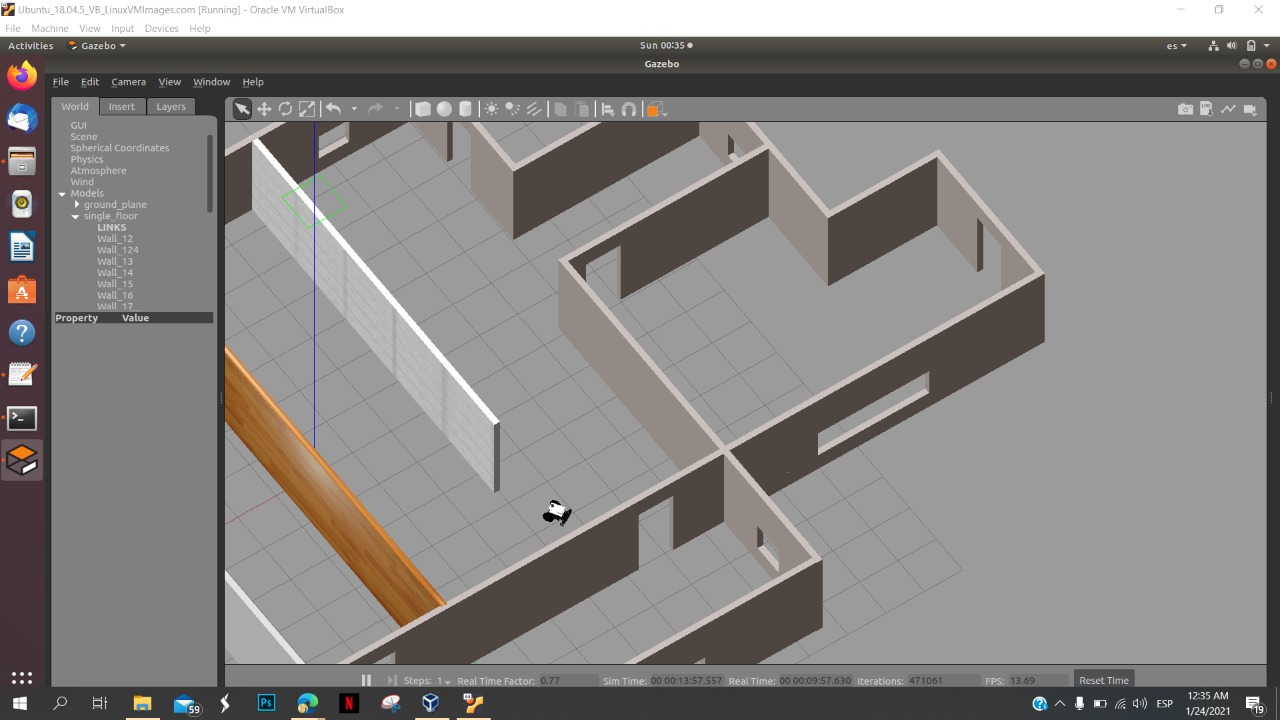The height and width of the screenshot is (720, 1280).
Task: Click the Activities button
Action: 31,45
